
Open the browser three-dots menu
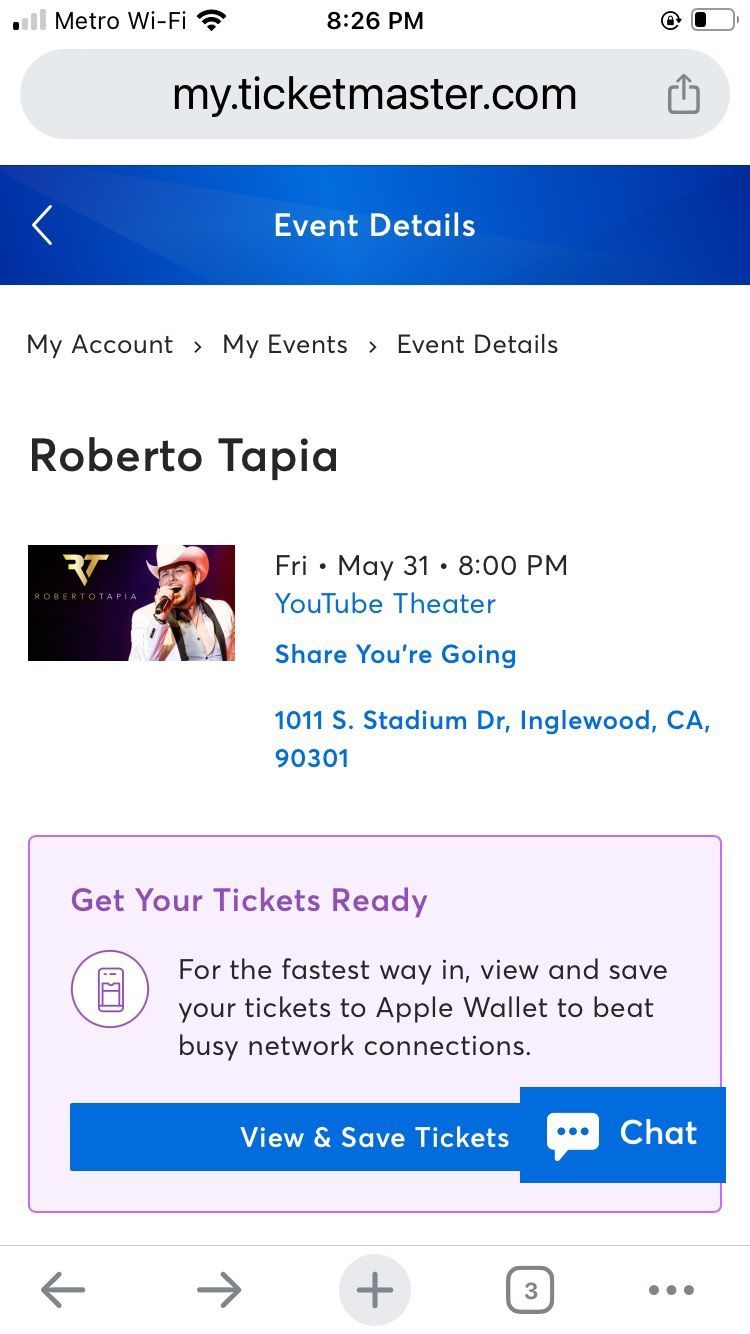click(671, 1290)
